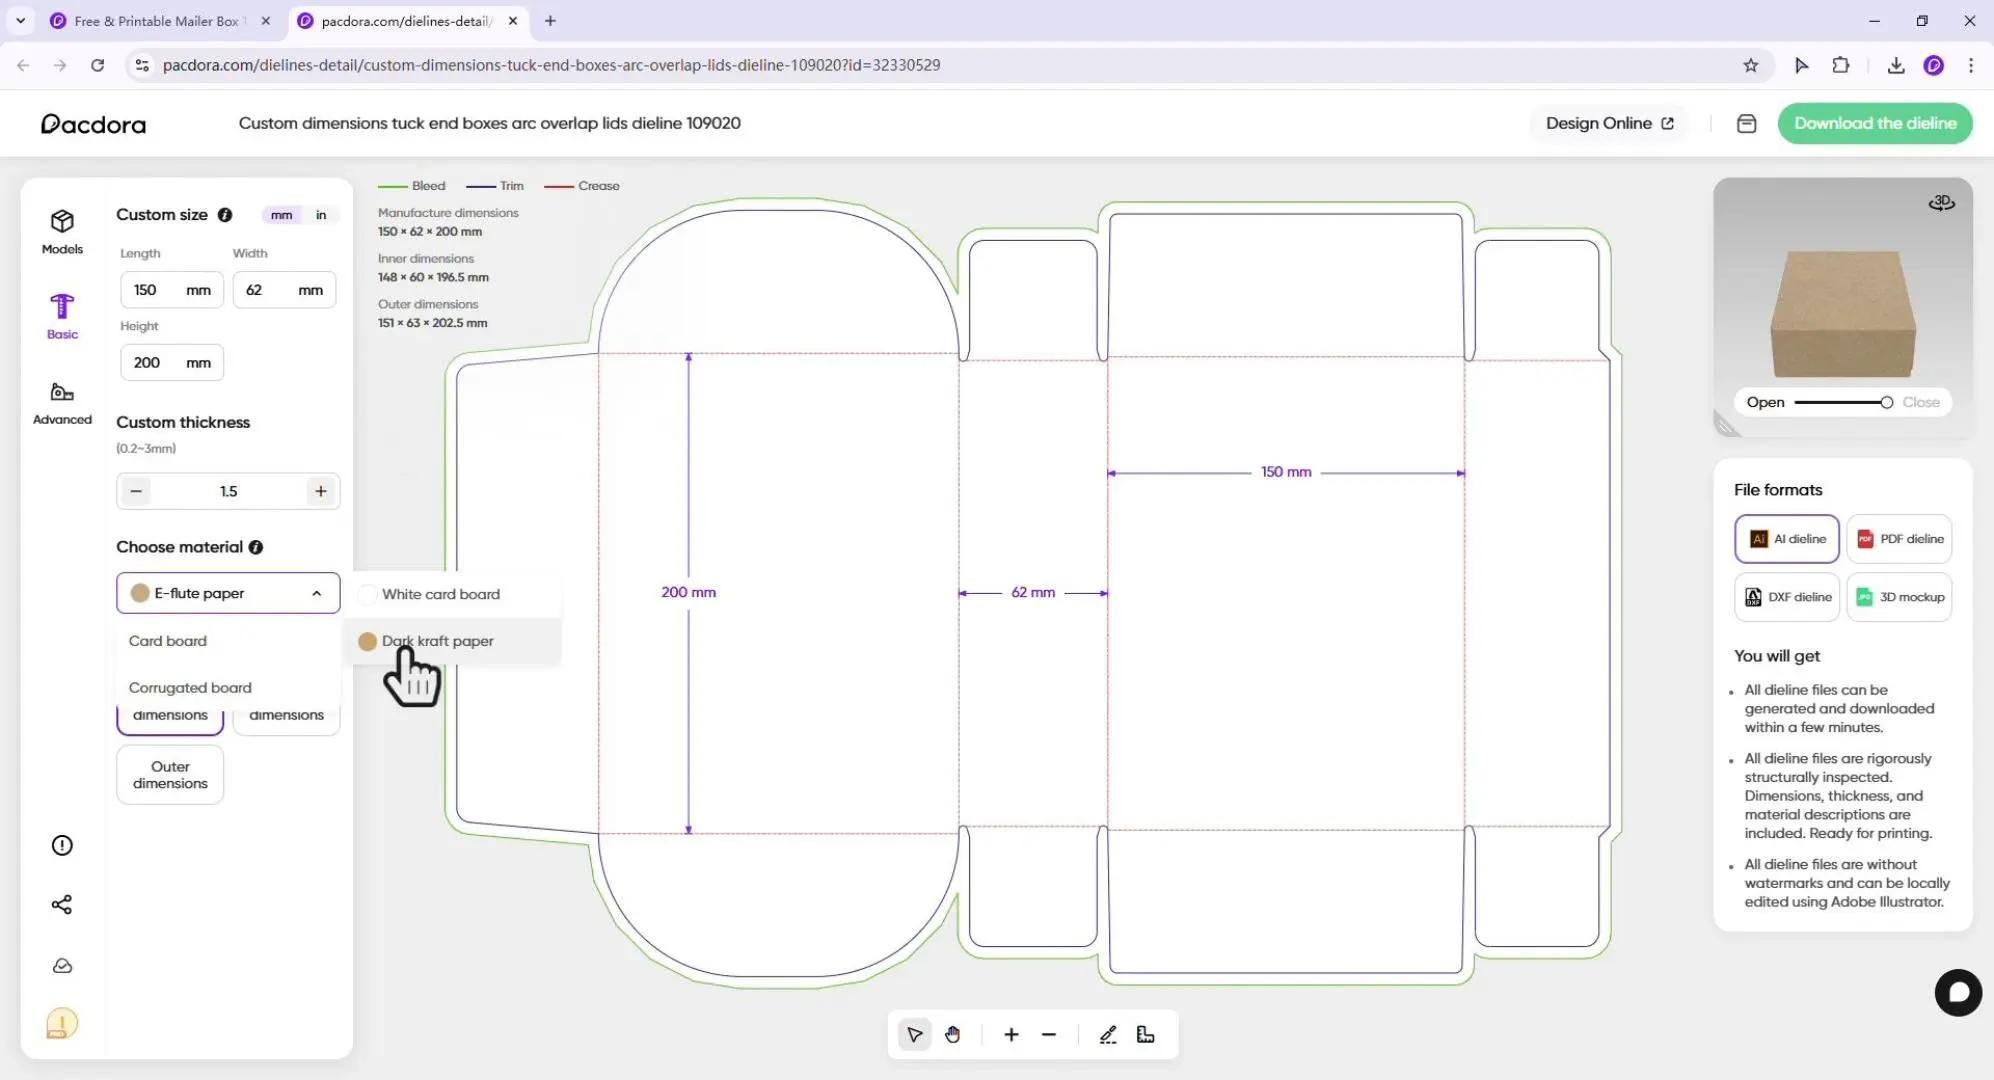Viewport: 1994px width, 1080px height.
Task: Activate the annotation pencil tool
Action: [1107, 1034]
